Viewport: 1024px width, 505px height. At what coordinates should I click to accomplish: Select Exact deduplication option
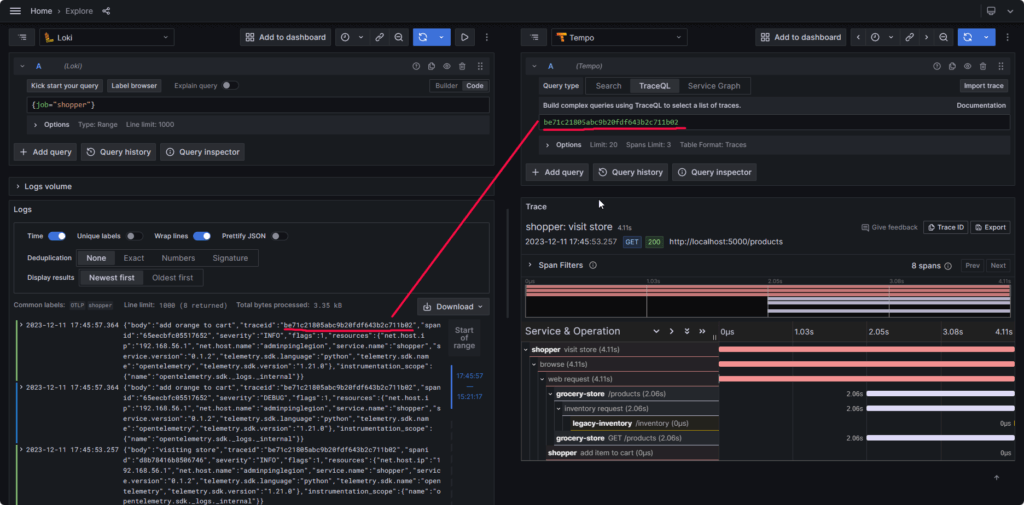click(134, 258)
